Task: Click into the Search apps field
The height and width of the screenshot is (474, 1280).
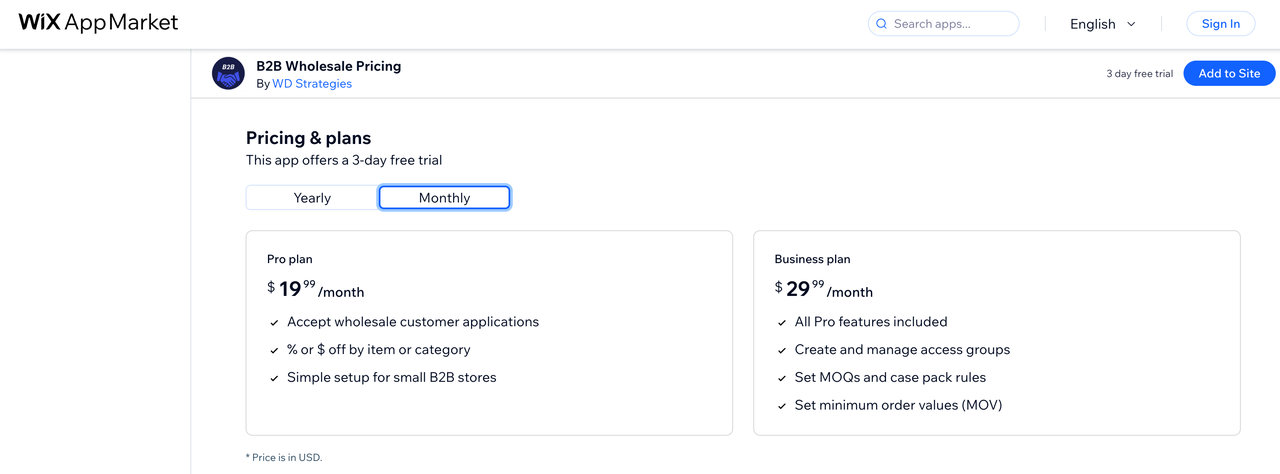Action: [950, 24]
